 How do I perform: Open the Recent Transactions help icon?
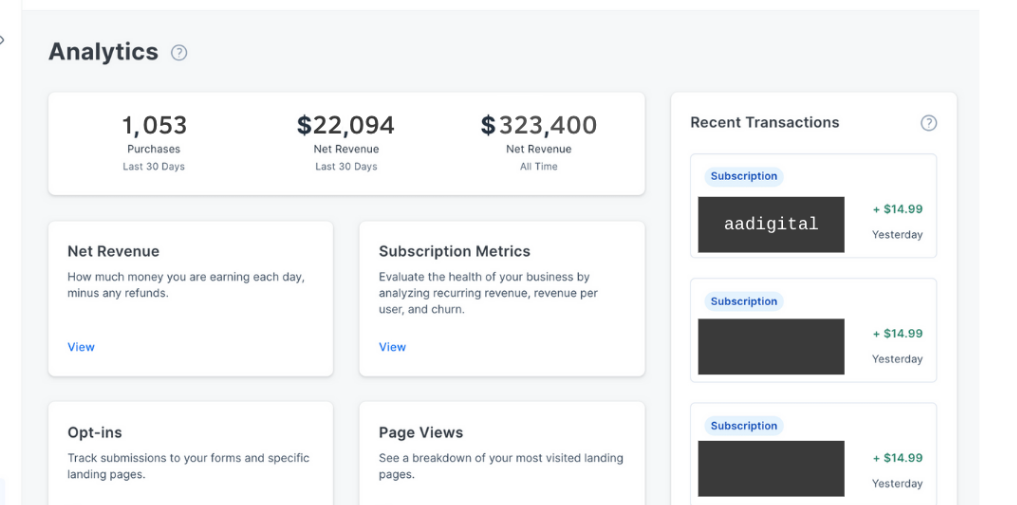click(928, 123)
